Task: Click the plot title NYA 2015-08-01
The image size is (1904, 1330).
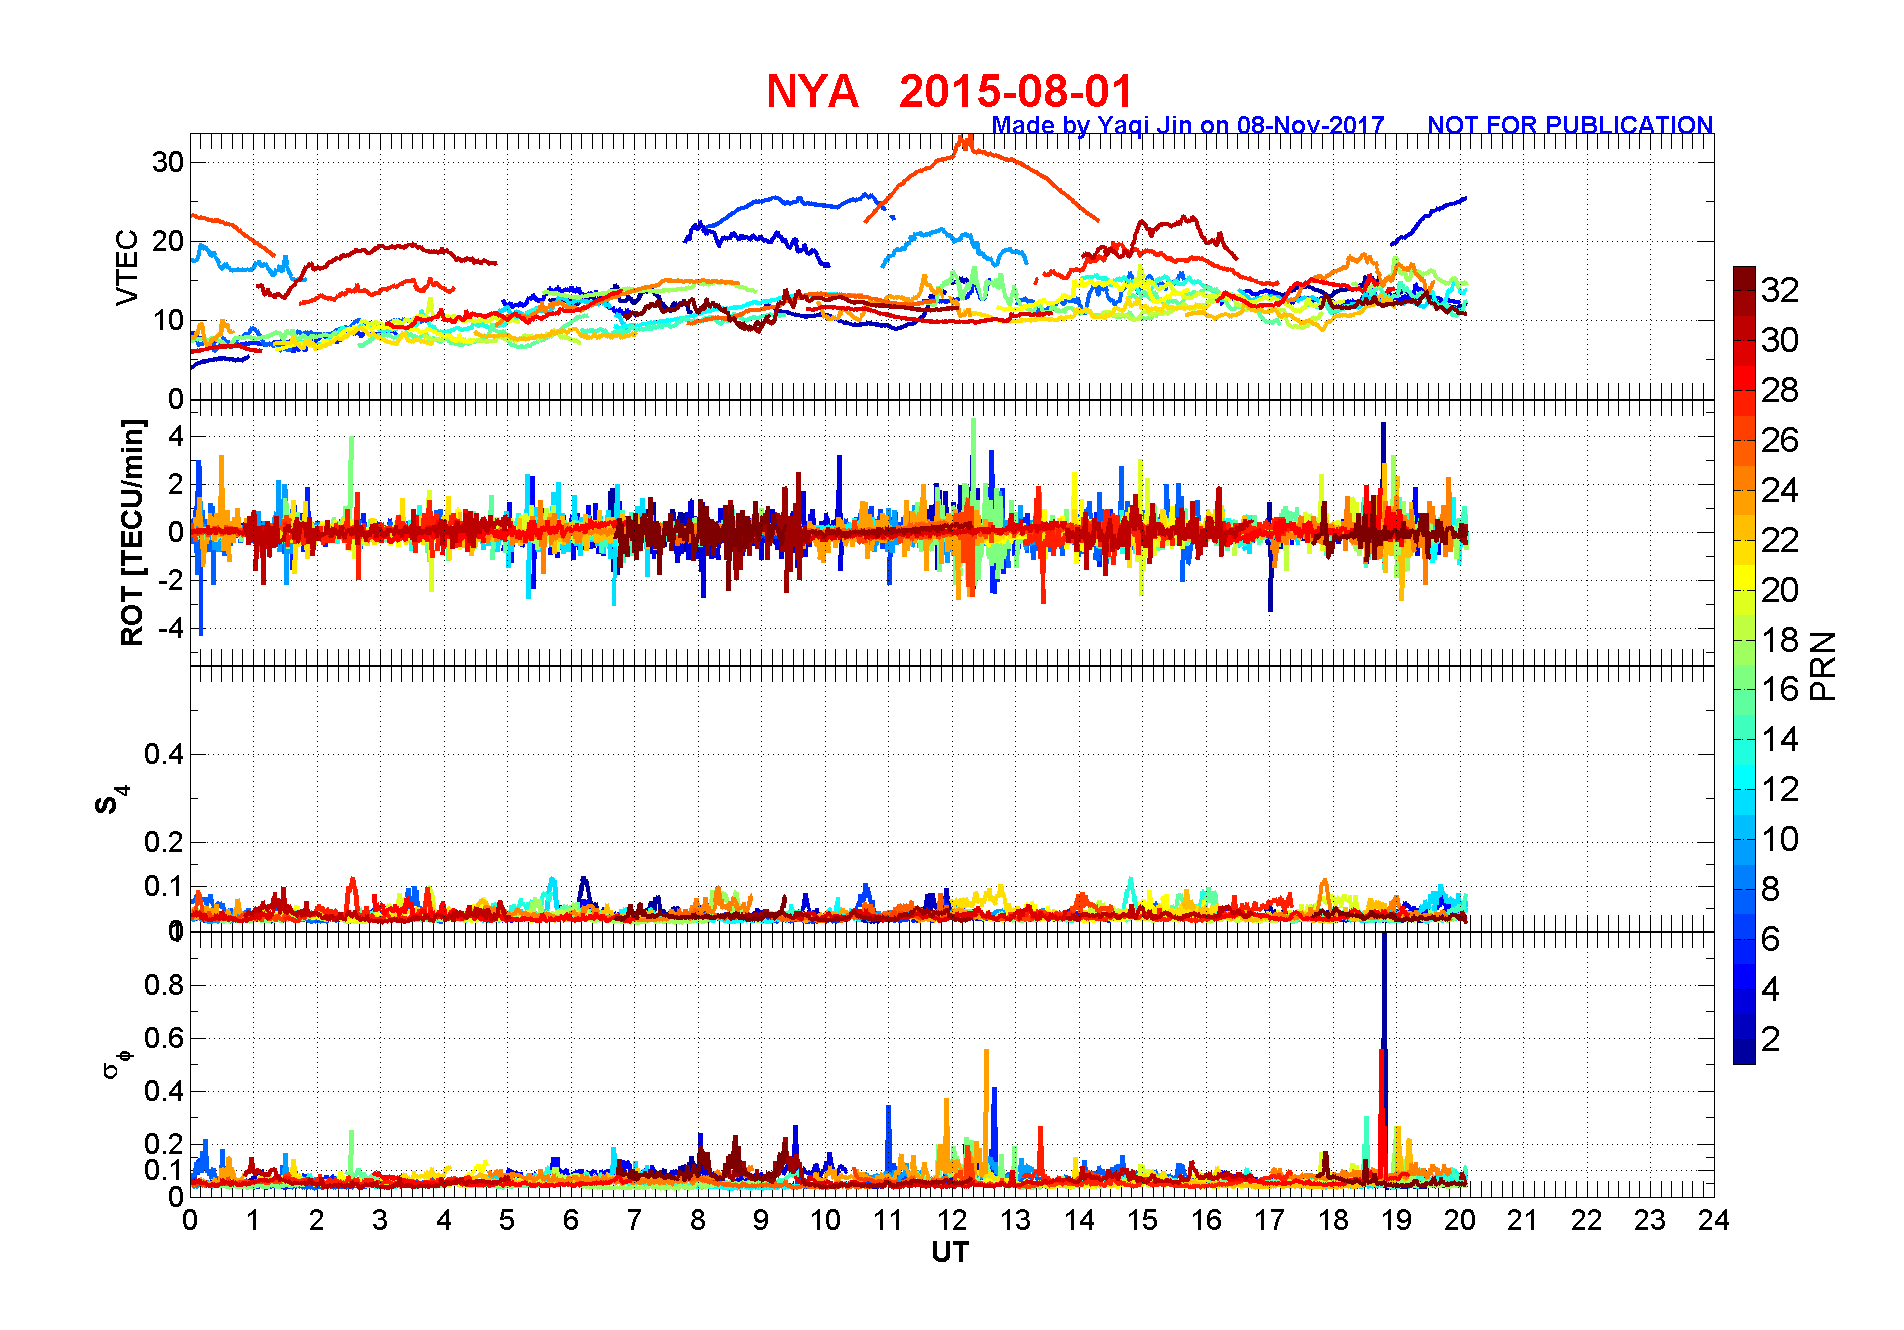Action: click(x=949, y=91)
